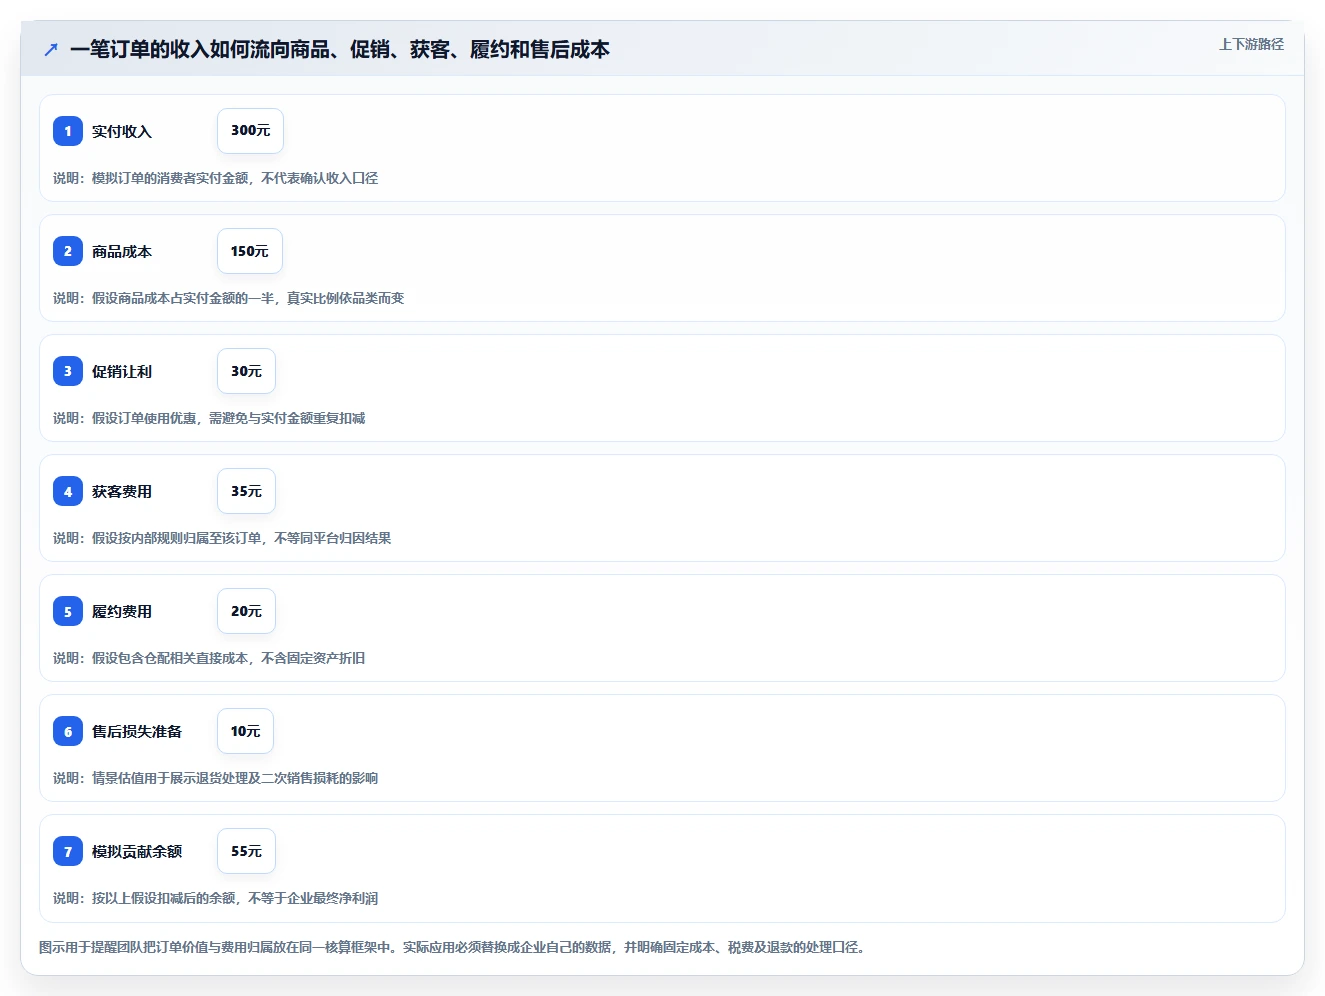Screen dimensions: 1325x996
Task: Click the 55元 value chip
Action: (x=246, y=851)
